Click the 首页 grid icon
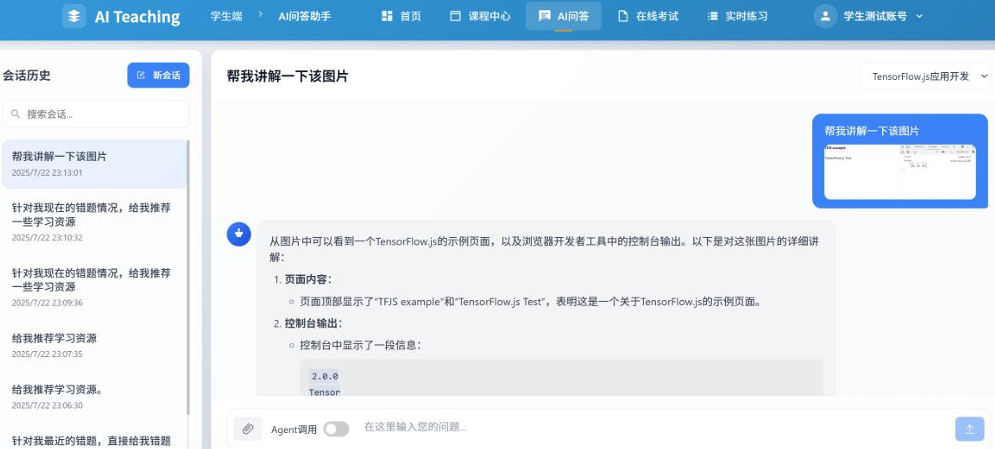Image resolution: width=995 pixels, height=449 pixels. tap(386, 16)
